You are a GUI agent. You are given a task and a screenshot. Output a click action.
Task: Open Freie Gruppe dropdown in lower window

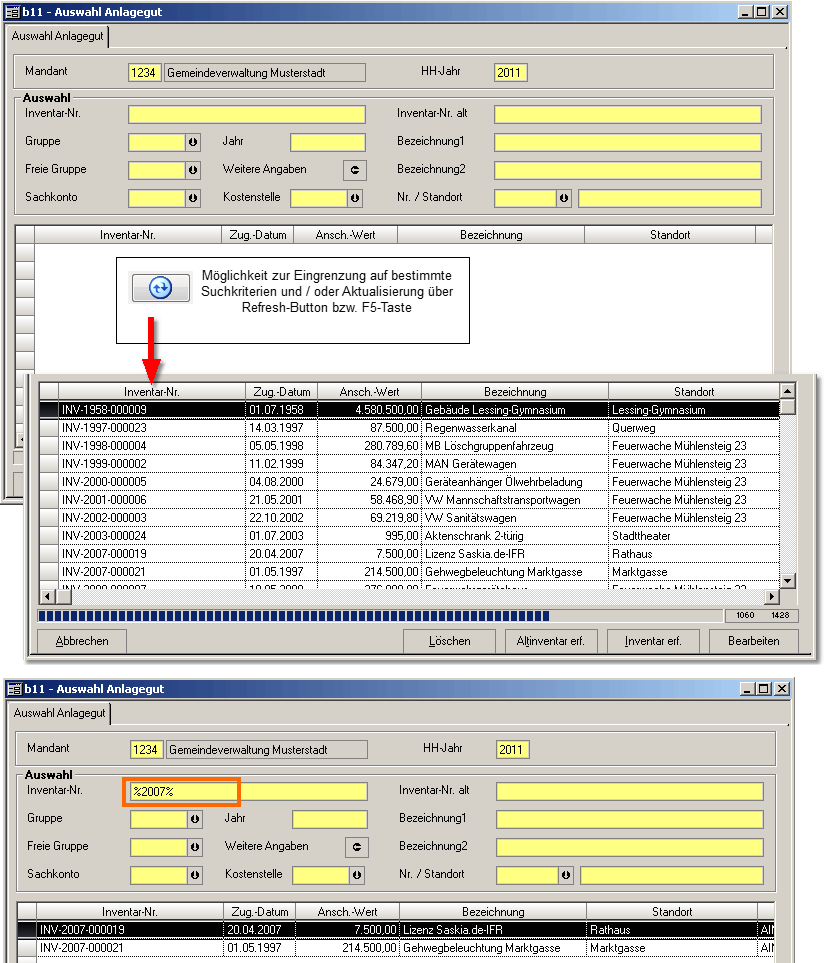[x=195, y=847]
